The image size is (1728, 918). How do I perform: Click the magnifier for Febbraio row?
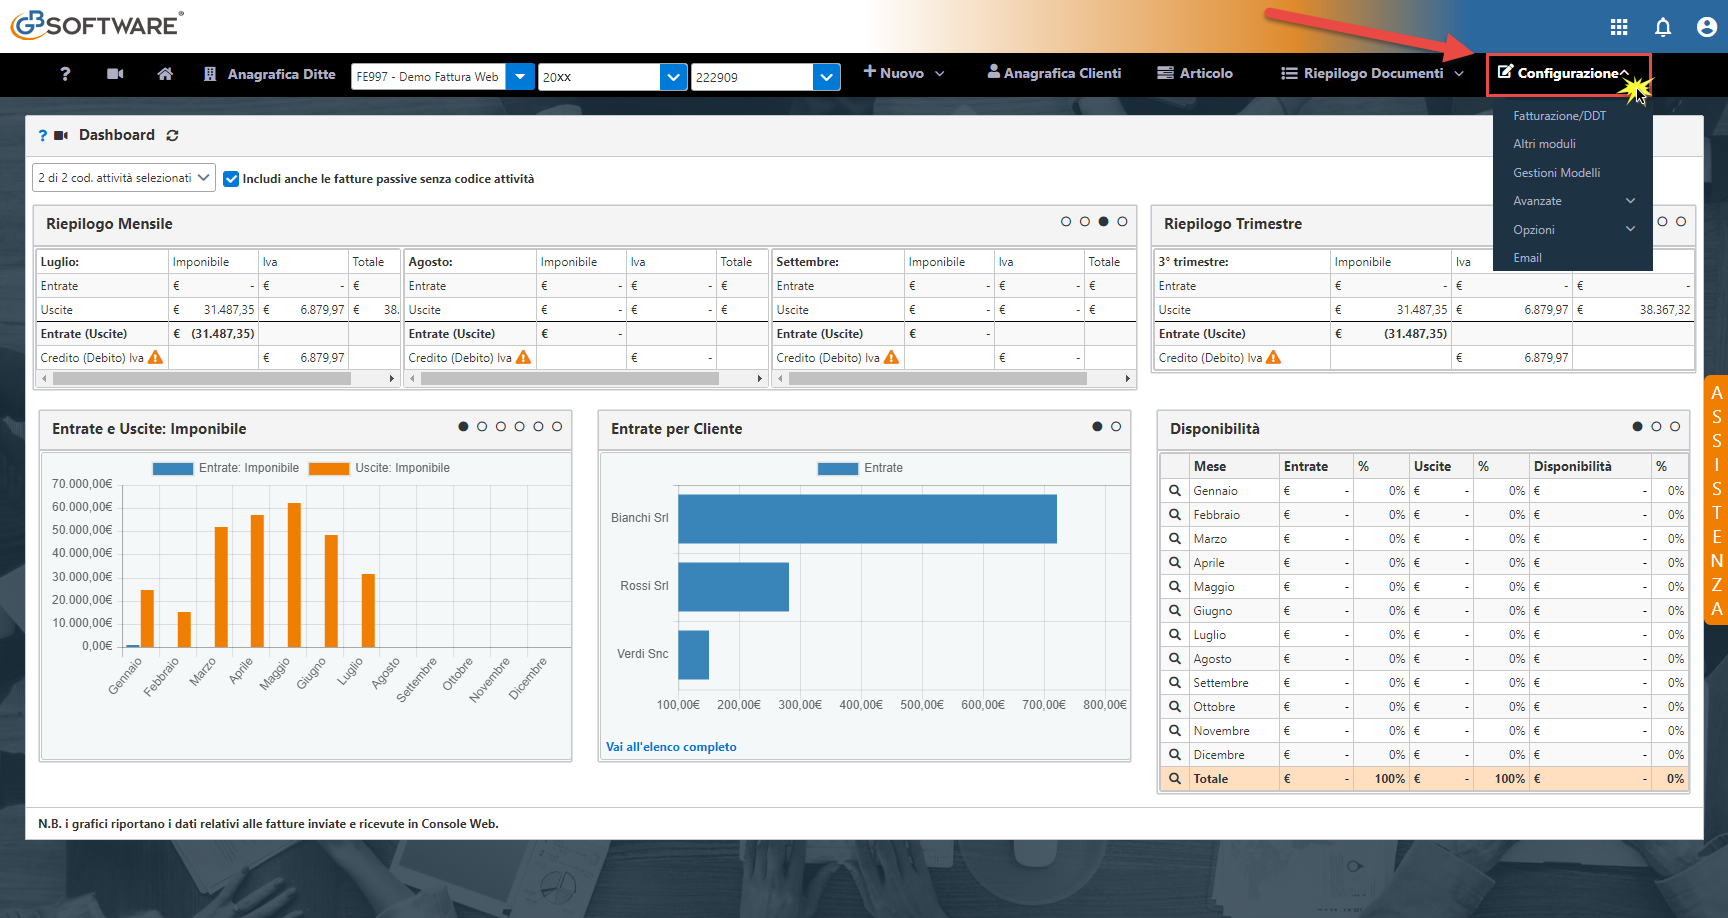tap(1175, 514)
